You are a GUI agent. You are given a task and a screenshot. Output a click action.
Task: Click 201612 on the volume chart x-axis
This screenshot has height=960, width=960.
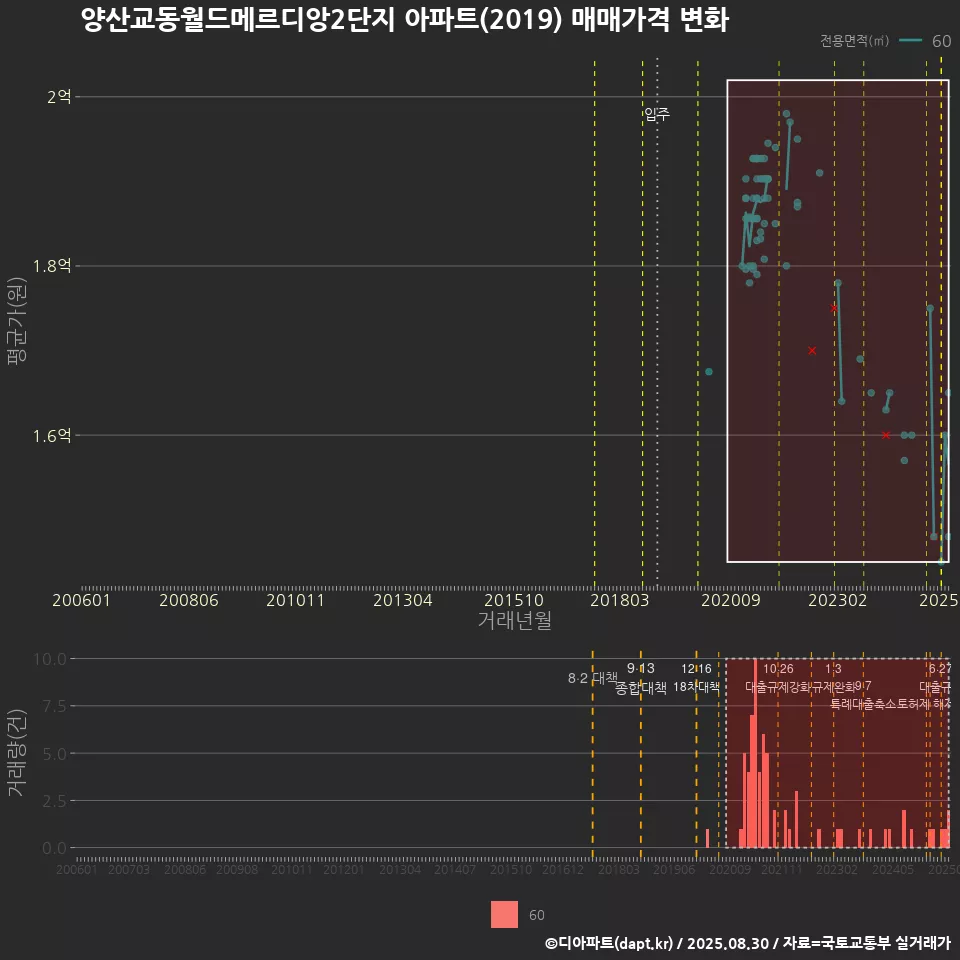(x=563, y=869)
